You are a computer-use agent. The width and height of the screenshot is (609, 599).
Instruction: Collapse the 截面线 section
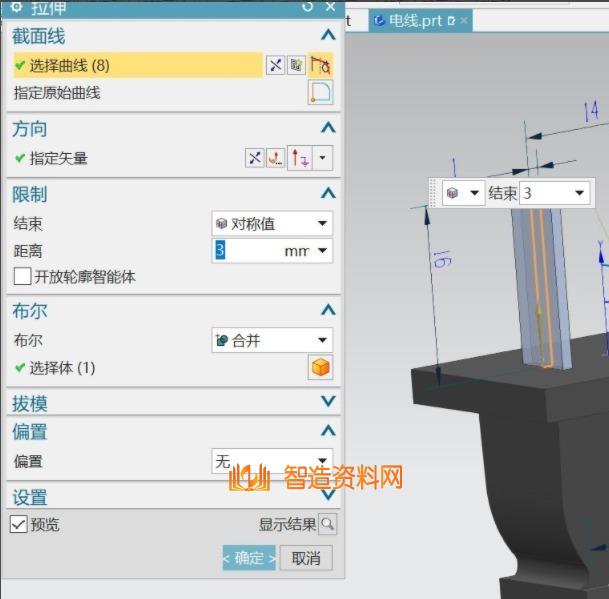pyautogui.click(x=328, y=35)
